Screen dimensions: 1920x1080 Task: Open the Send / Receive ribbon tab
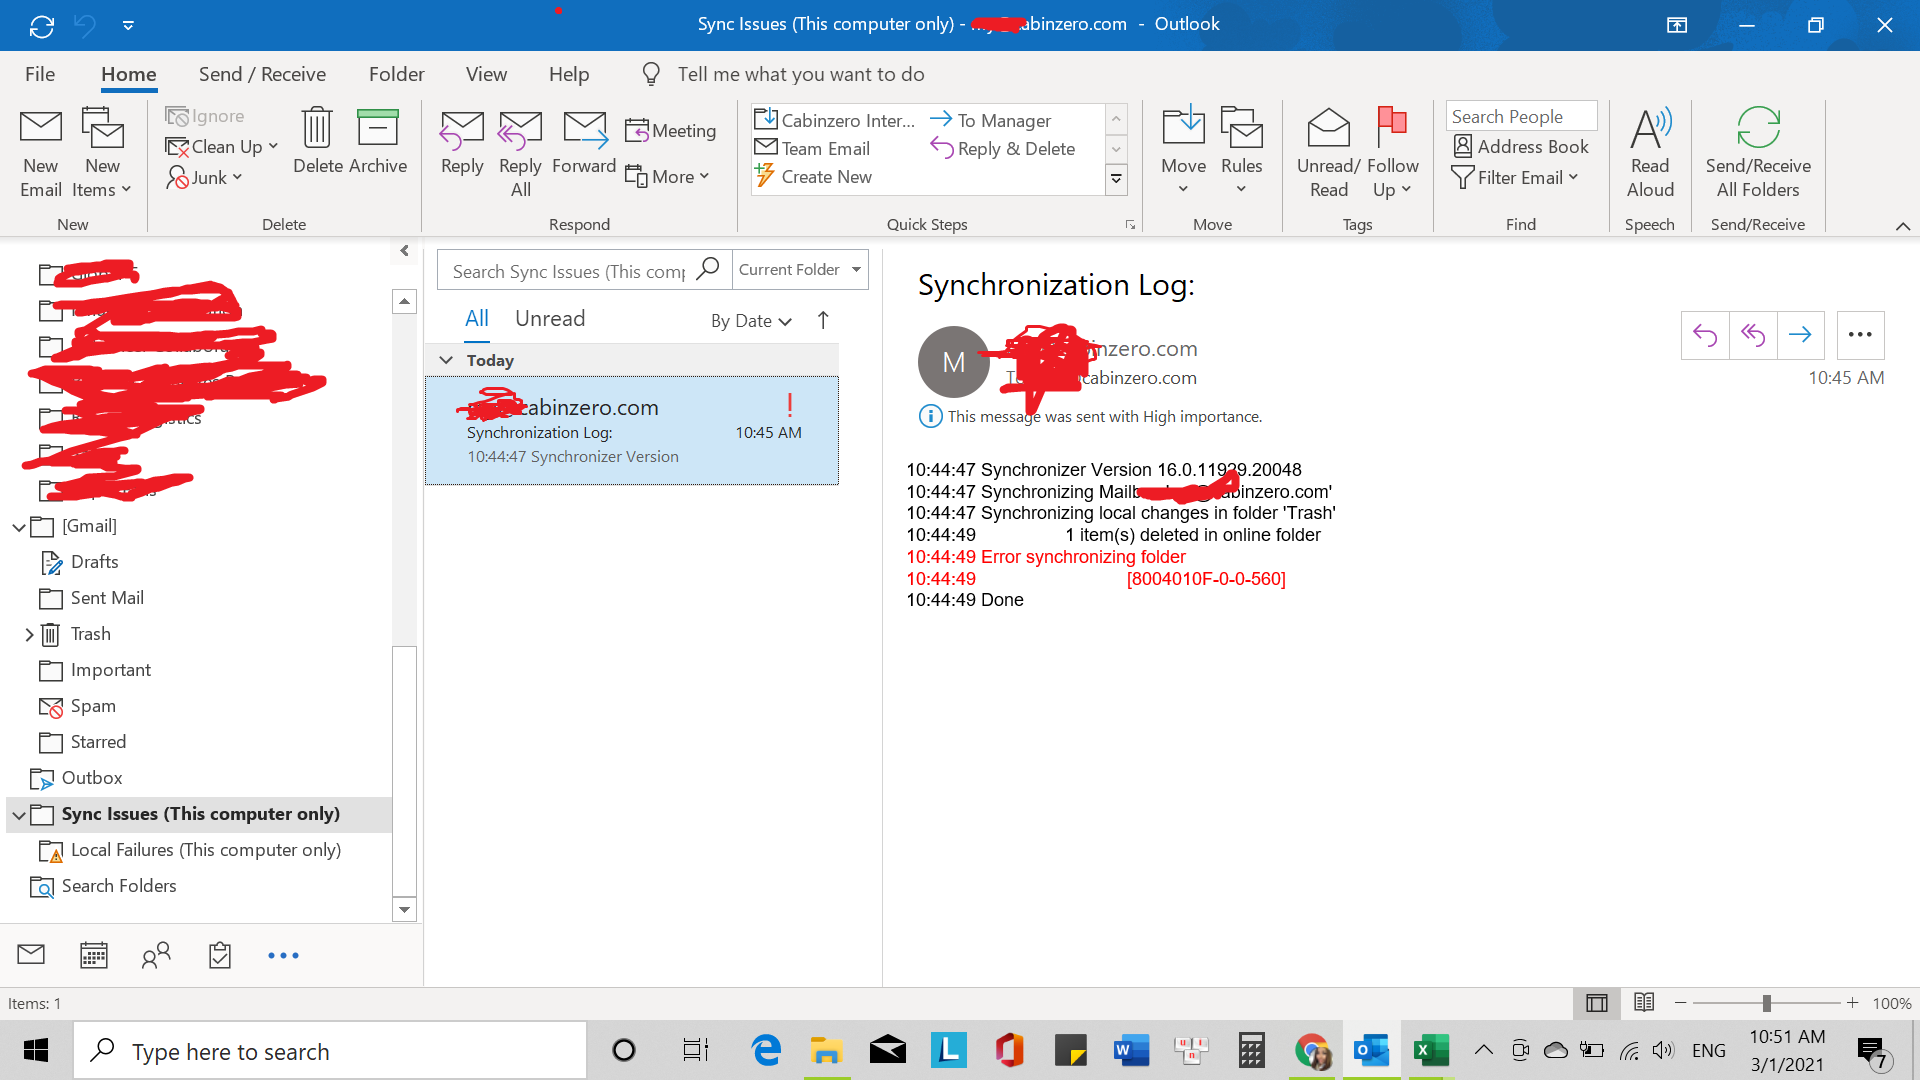262,74
